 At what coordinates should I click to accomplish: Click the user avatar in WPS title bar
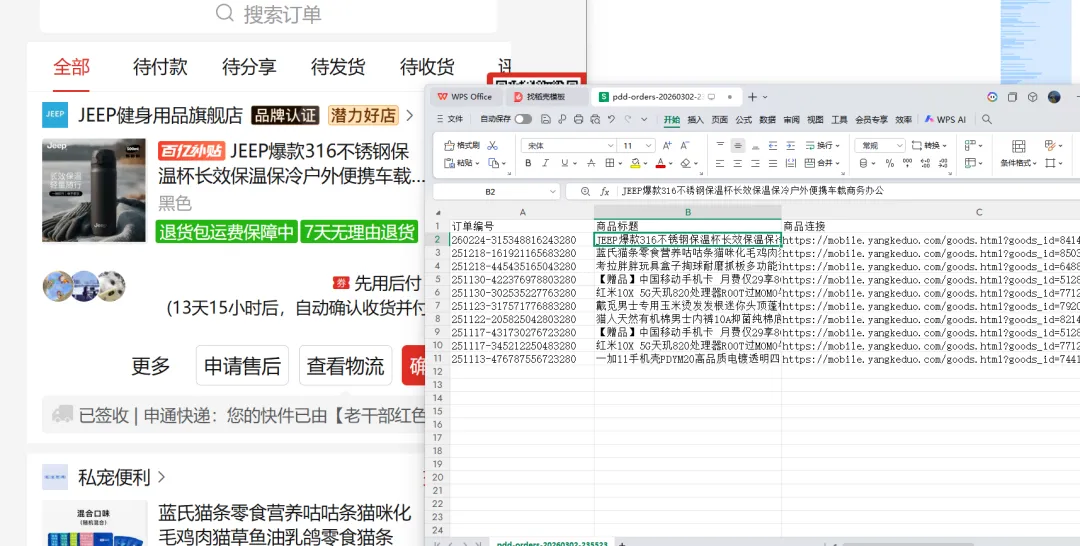[x=1055, y=97]
